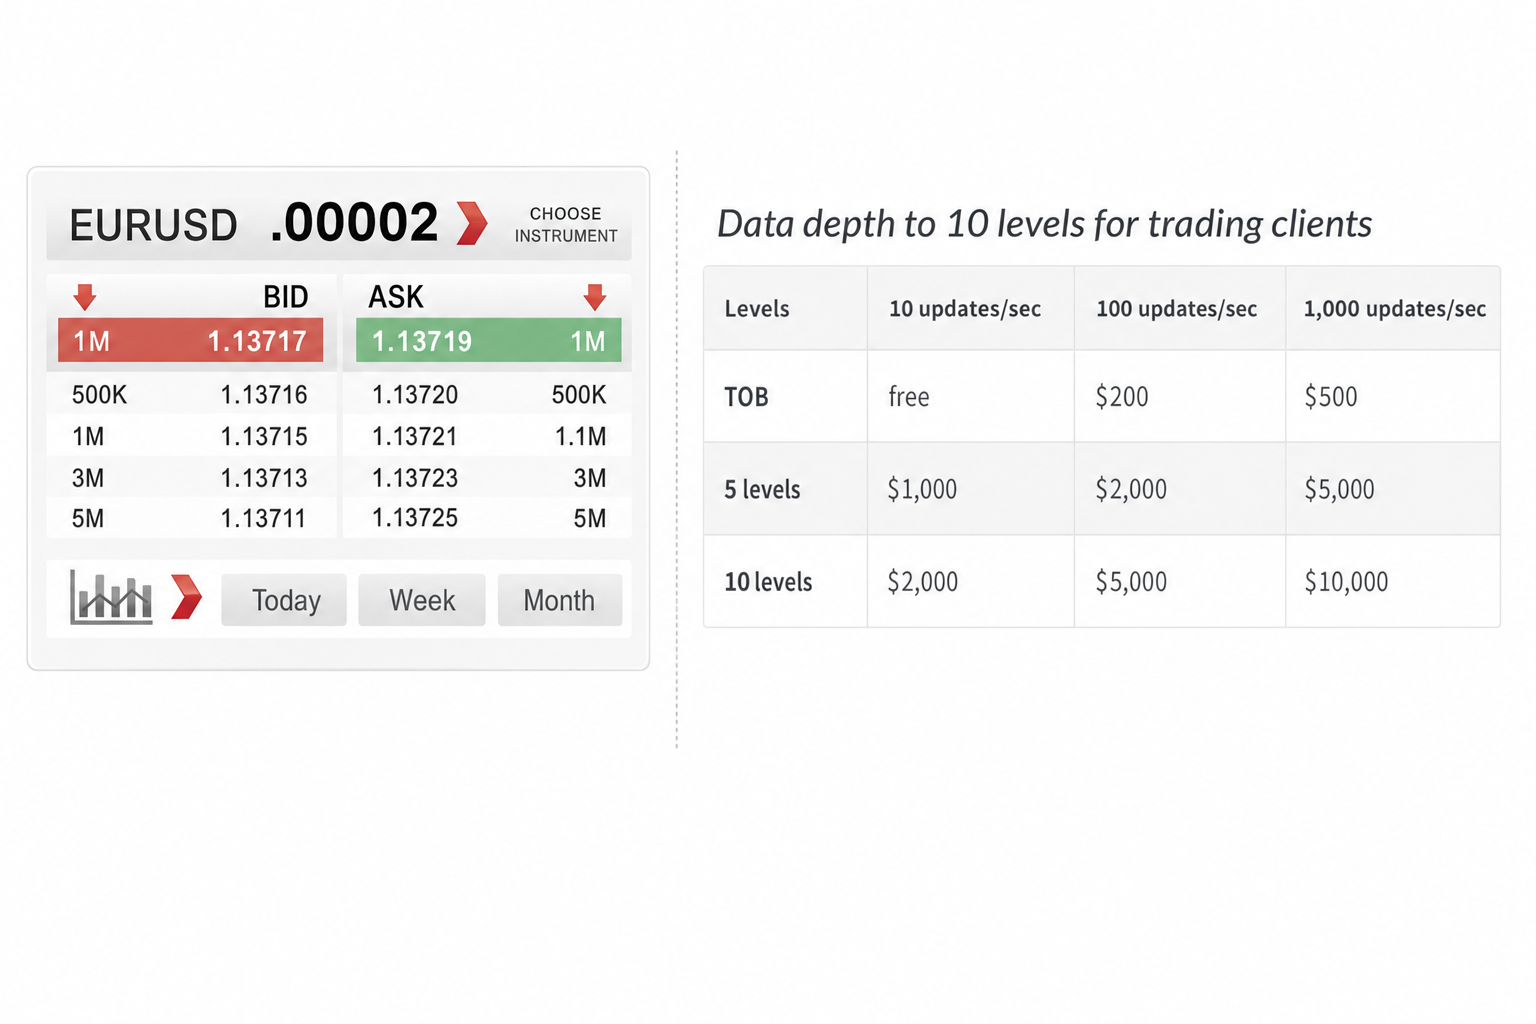Image resolution: width=1536 pixels, height=1024 pixels.
Task: Click the Data depth to 10 levels heading
Action: pyautogui.click(x=1044, y=224)
